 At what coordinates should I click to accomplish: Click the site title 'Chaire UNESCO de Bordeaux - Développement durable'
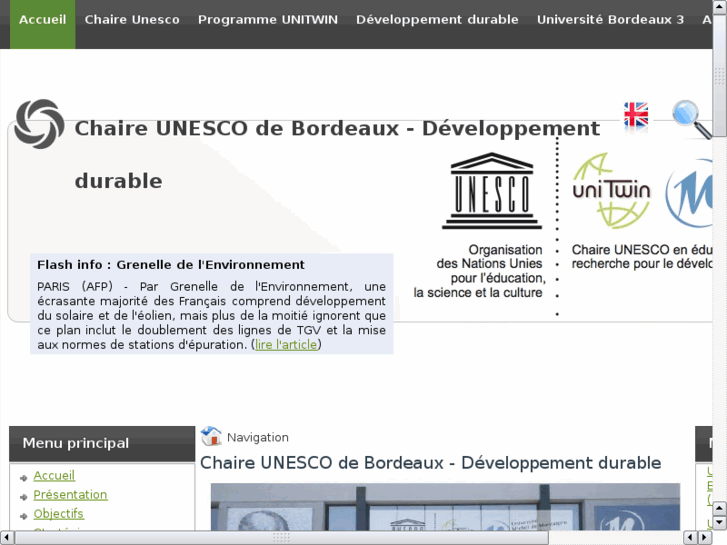coord(337,154)
